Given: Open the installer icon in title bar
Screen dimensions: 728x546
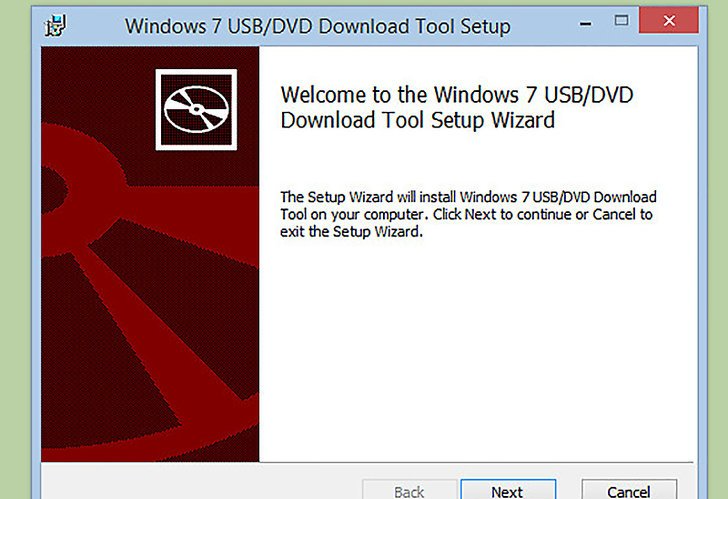Looking at the screenshot, I should pyautogui.click(x=56, y=26).
